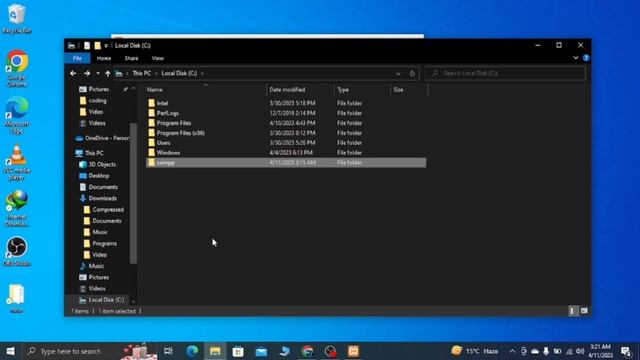The image size is (640, 360).
Task: Click weather widget on taskbar
Action: tap(475, 351)
